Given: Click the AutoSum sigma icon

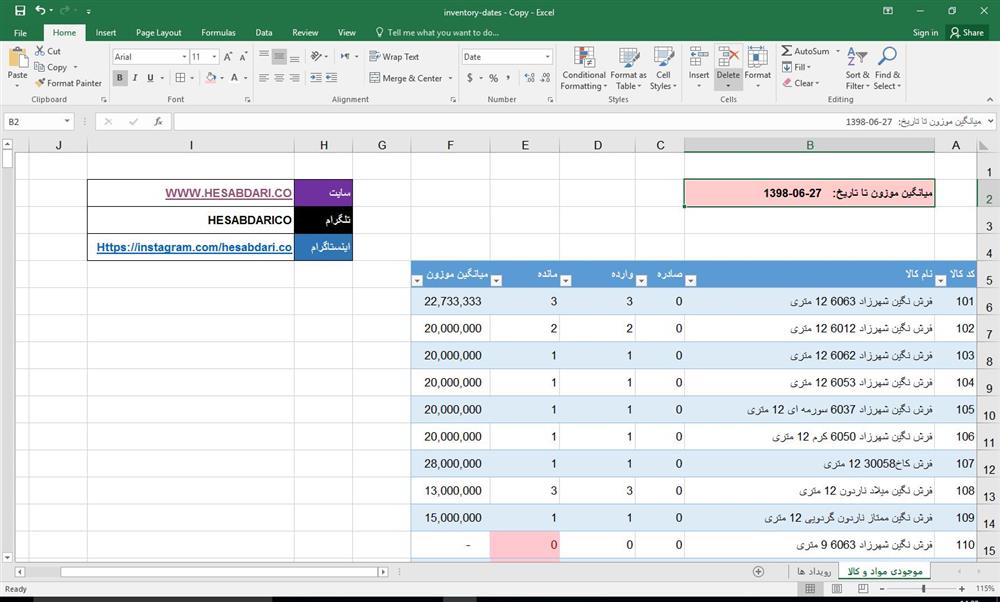Looking at the screenshot, I should click(x=787, y=51).
